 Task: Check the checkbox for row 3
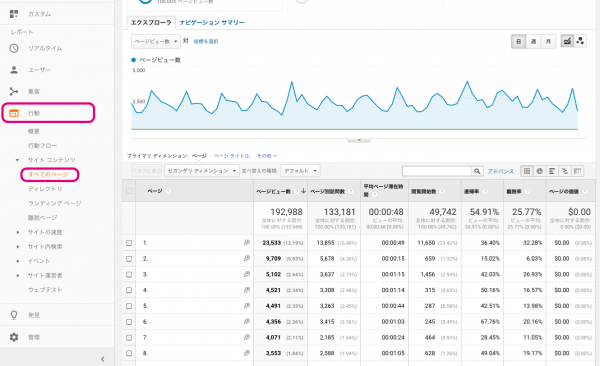pos(129,274)
